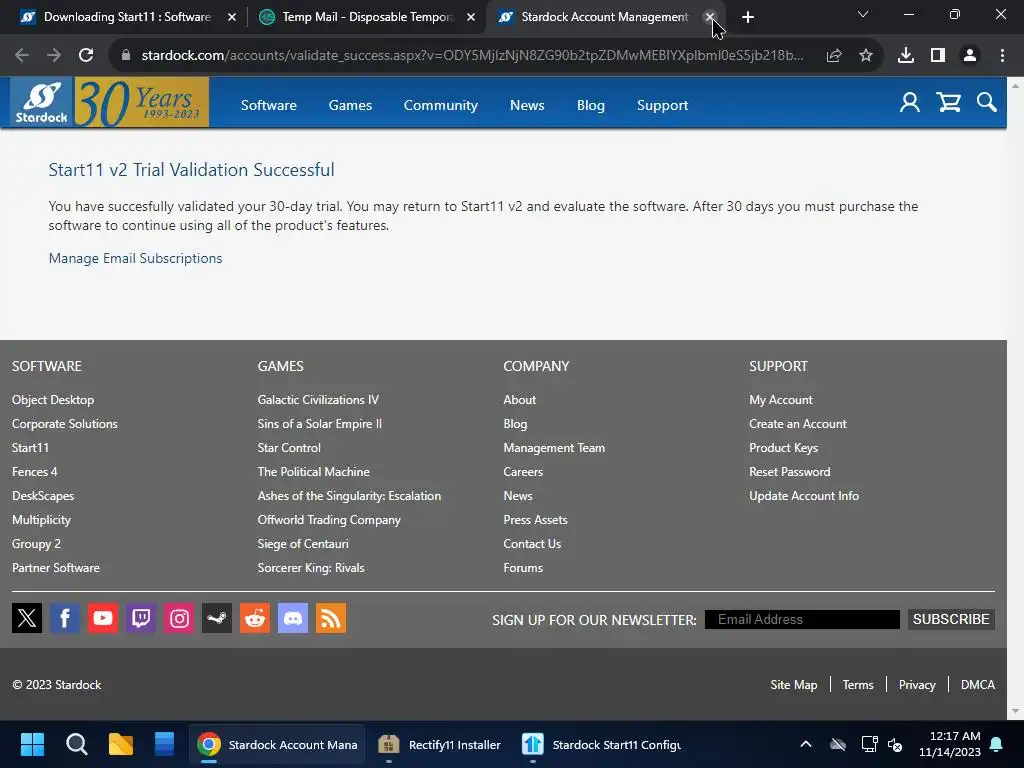Screen dimensions: 1024x768
Task: Open the Product Keys link
Action: point(783,448)
